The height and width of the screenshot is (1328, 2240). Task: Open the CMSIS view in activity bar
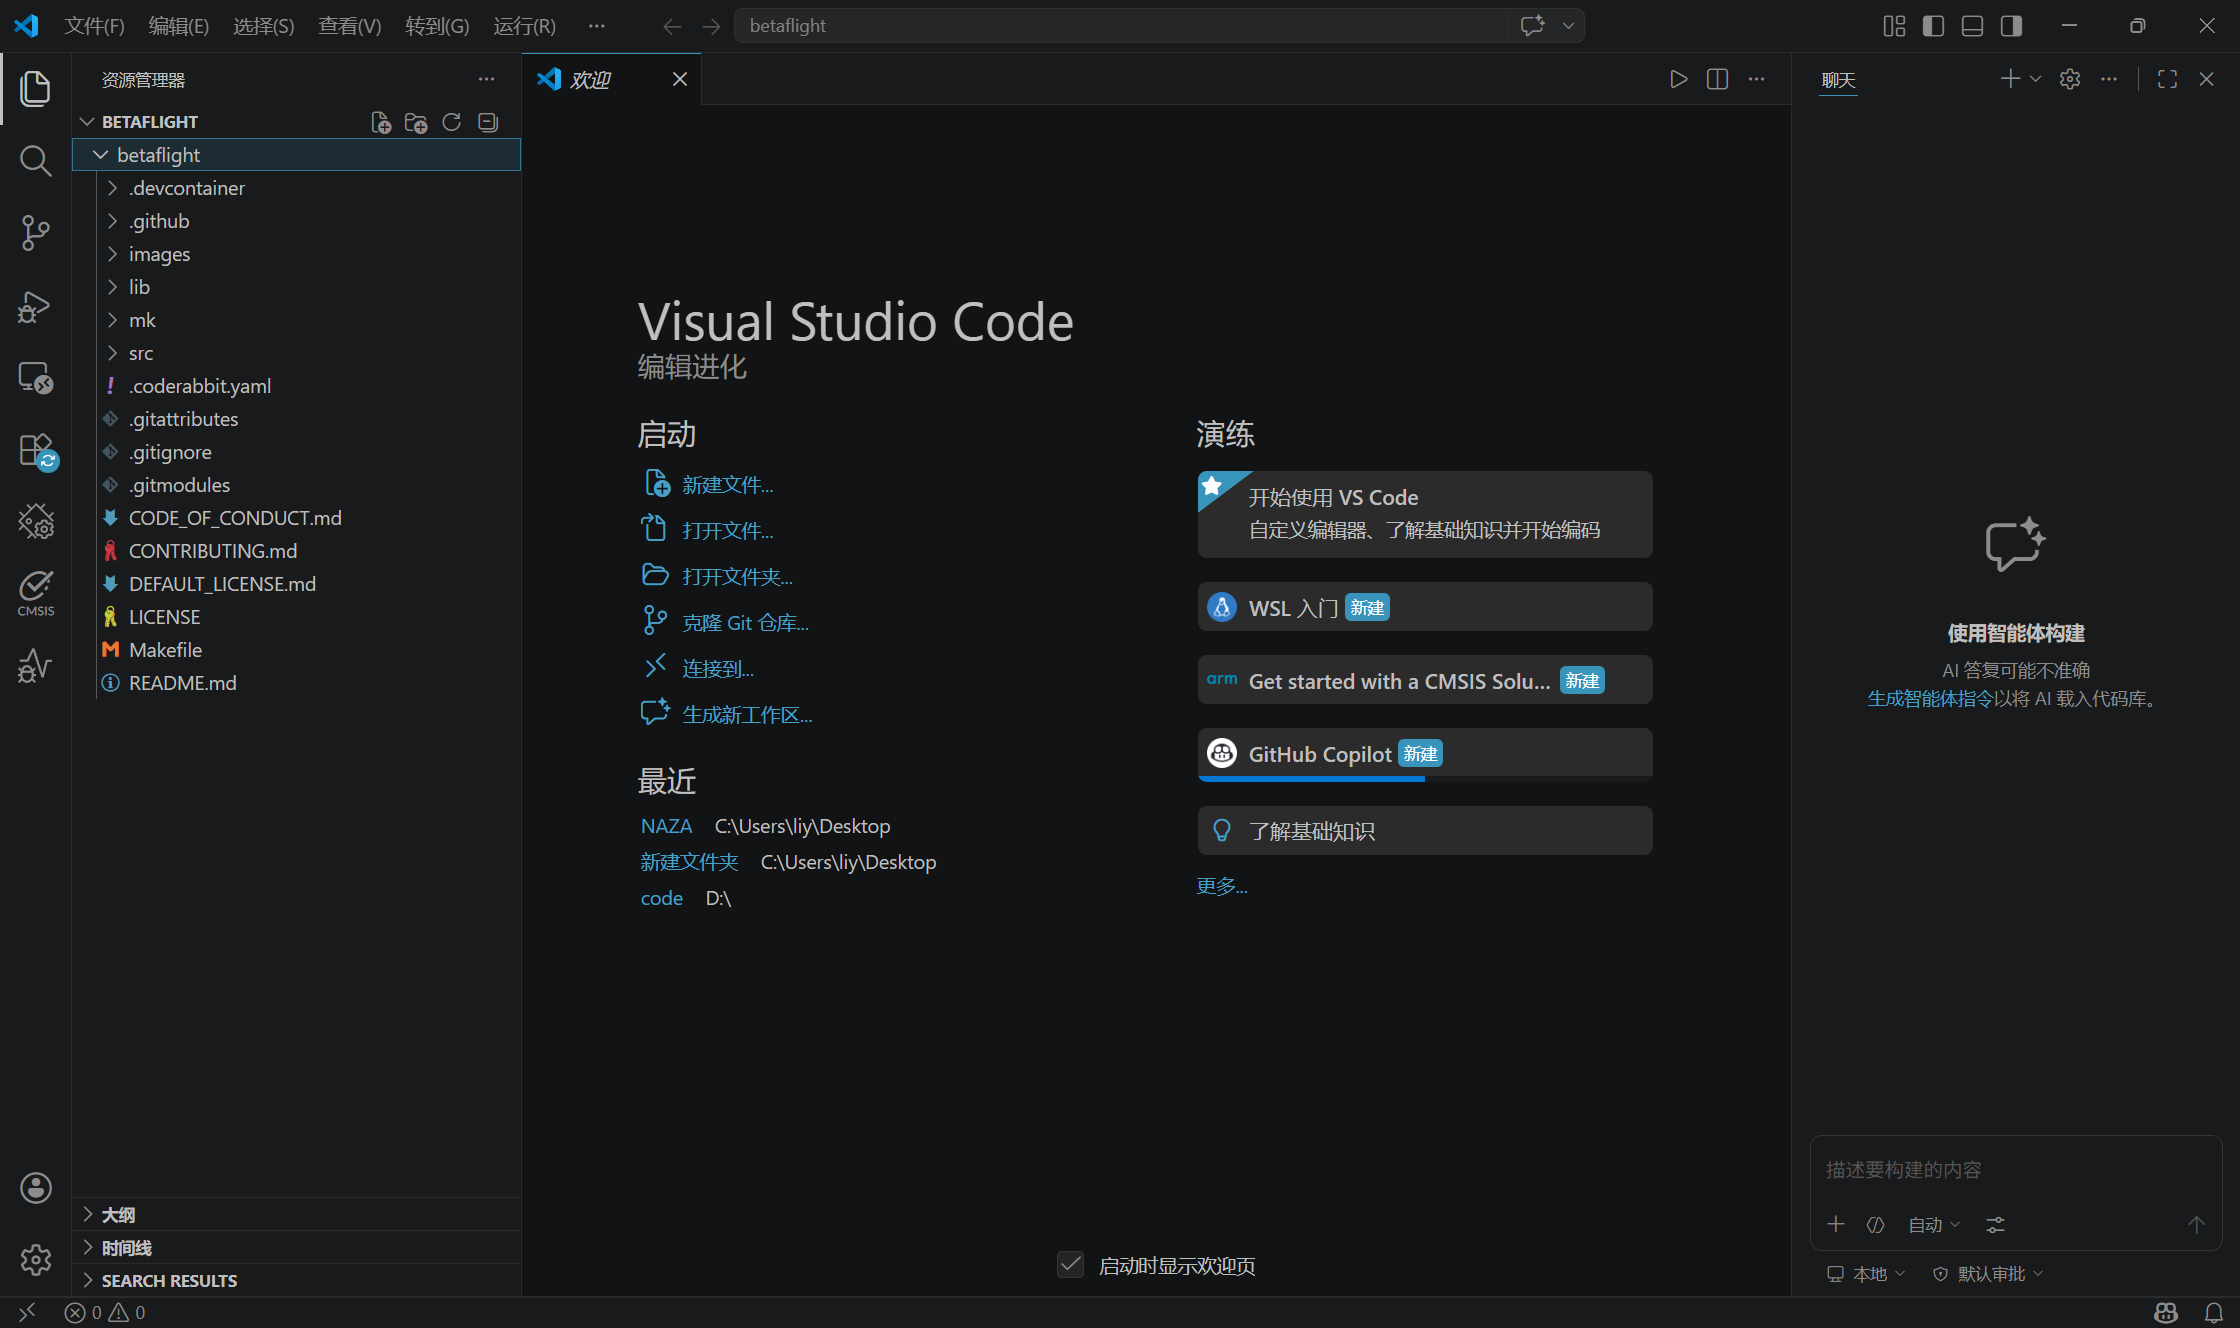point(35,592)
